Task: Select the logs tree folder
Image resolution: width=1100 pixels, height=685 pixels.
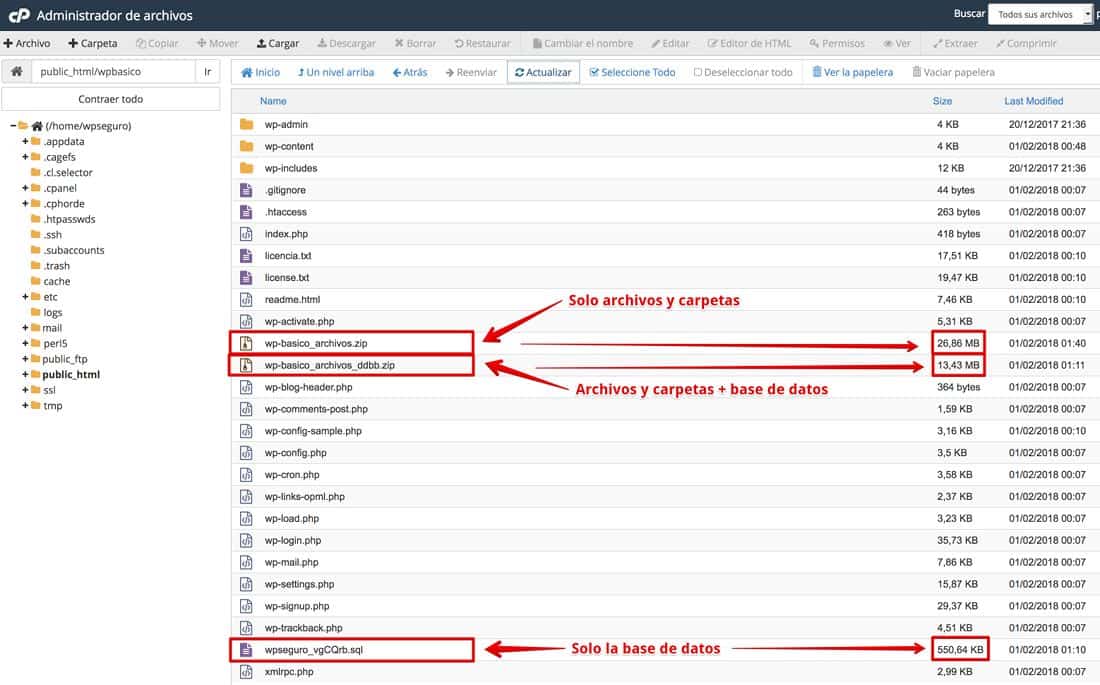Action: point(53,312)
